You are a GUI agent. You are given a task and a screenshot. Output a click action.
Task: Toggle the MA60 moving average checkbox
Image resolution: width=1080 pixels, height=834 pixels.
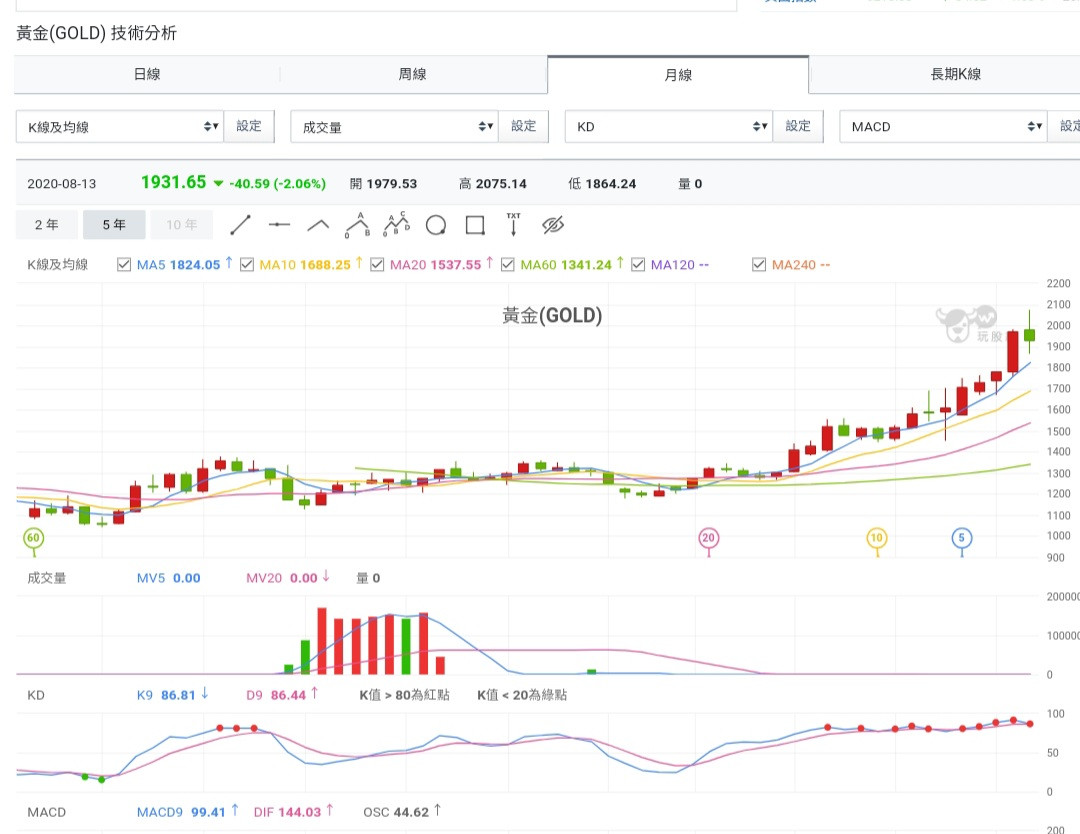(508, 265)
